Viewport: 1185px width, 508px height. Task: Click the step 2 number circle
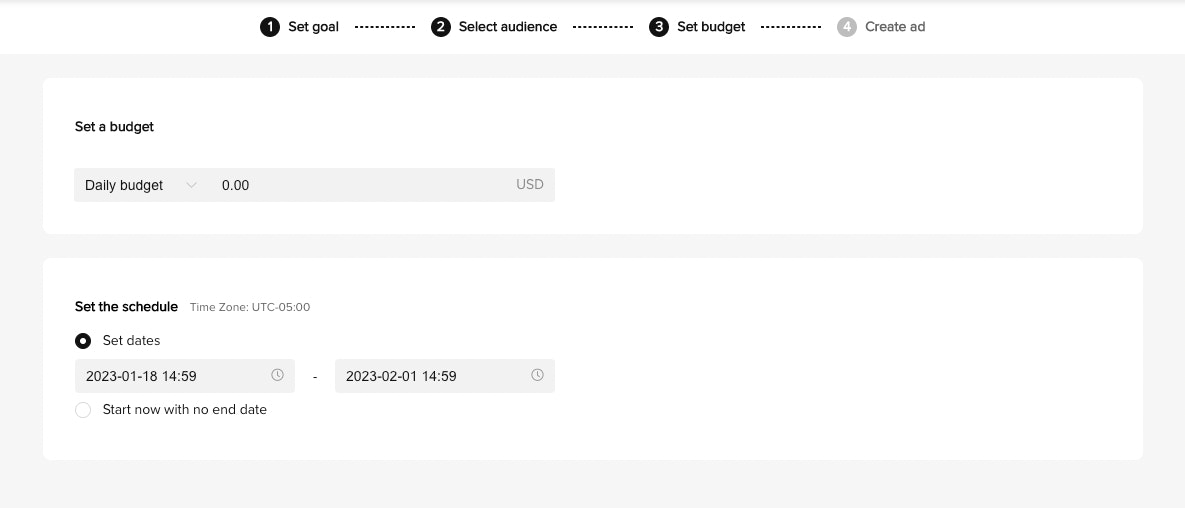pyautogui.click(x=441, y=27)
